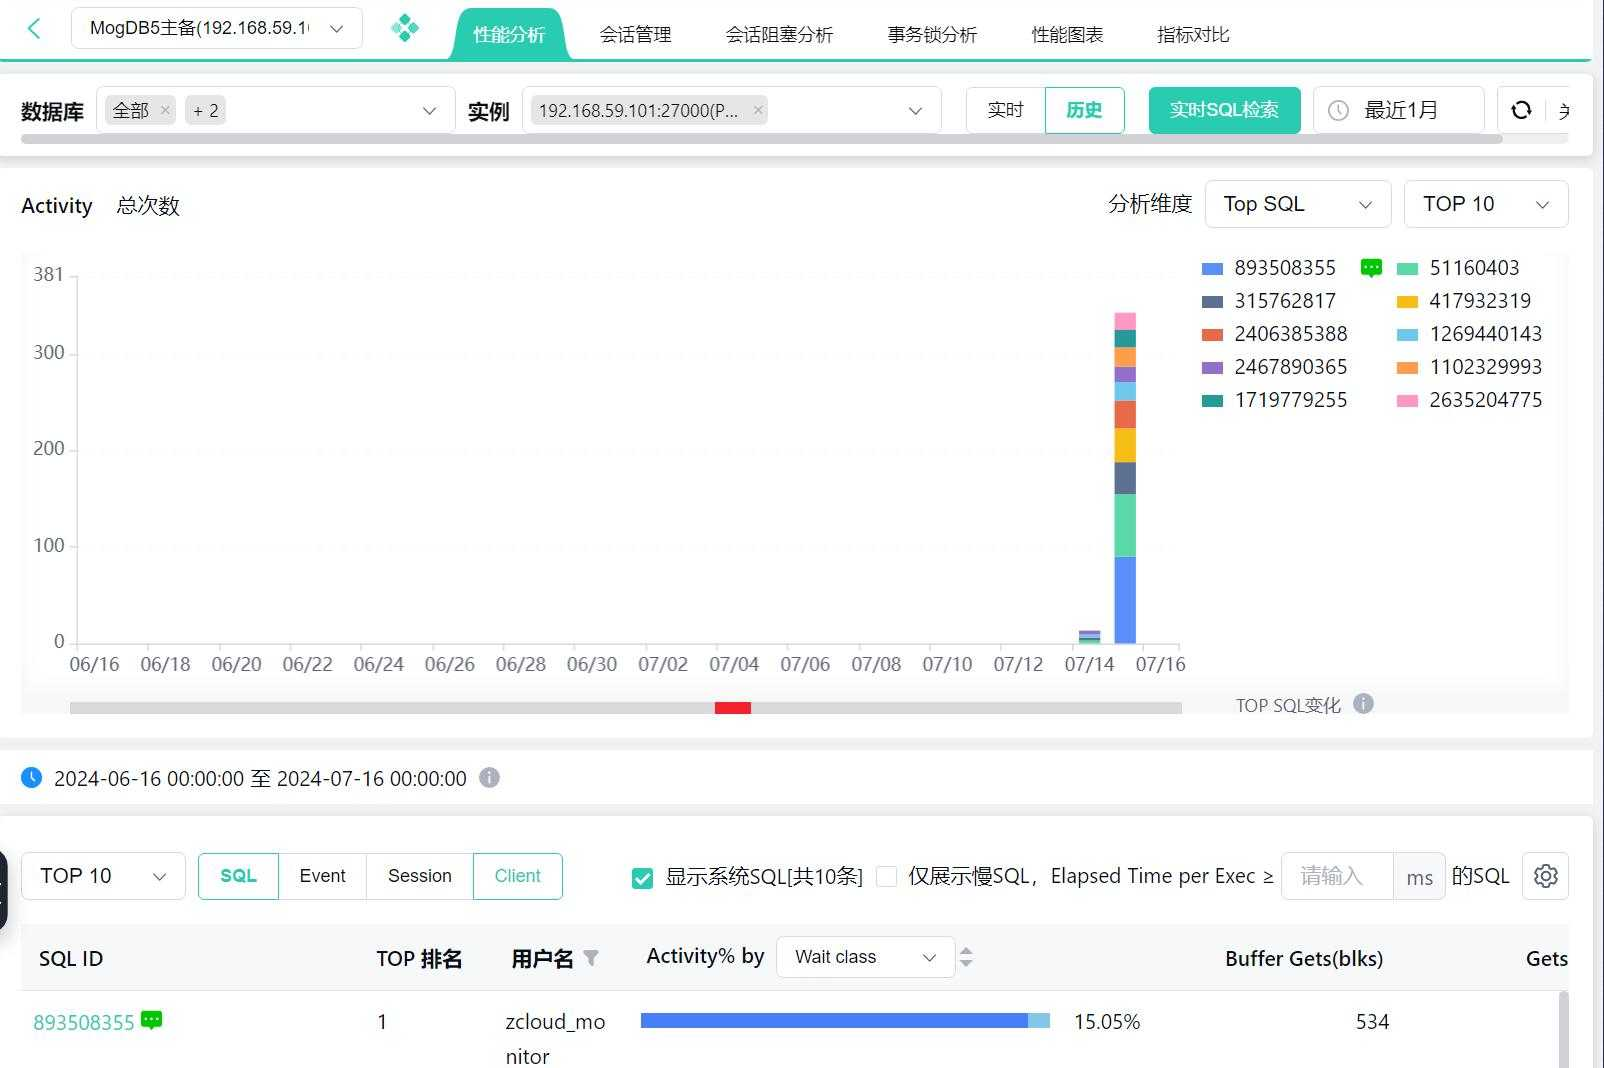Uncheck 显示系统SQL checkbox
Screen dimensions: 1604x1068
click(x=642, y=878)
